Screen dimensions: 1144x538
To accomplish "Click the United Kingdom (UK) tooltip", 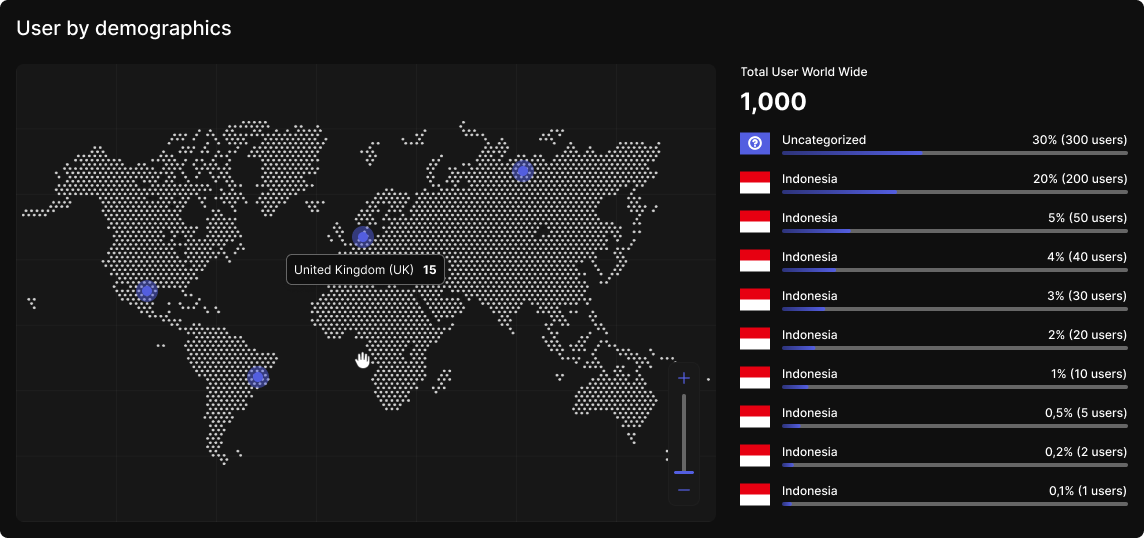I will pyautogui.click(x=365, y=270).
